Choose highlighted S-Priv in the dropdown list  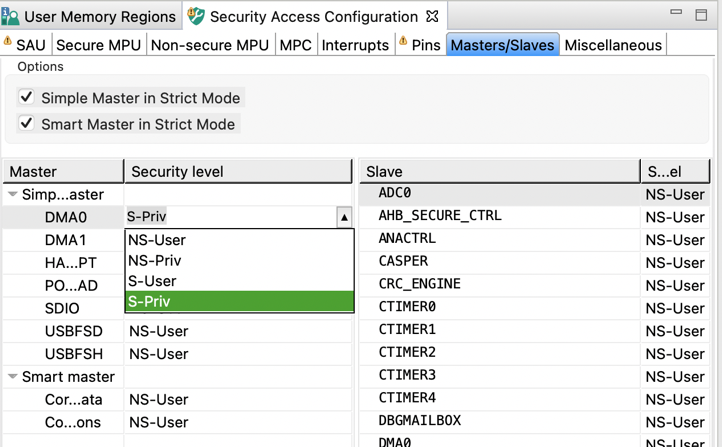point(239,301)
